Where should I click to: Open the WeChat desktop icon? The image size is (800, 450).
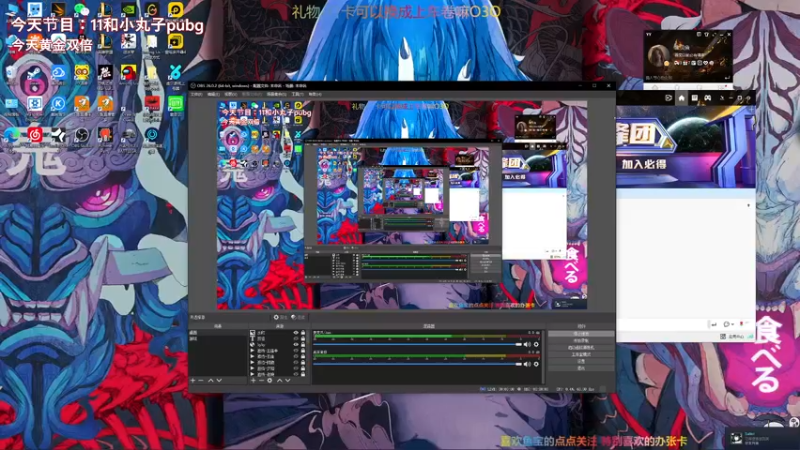pyautogui.click(x=81, y=9)
